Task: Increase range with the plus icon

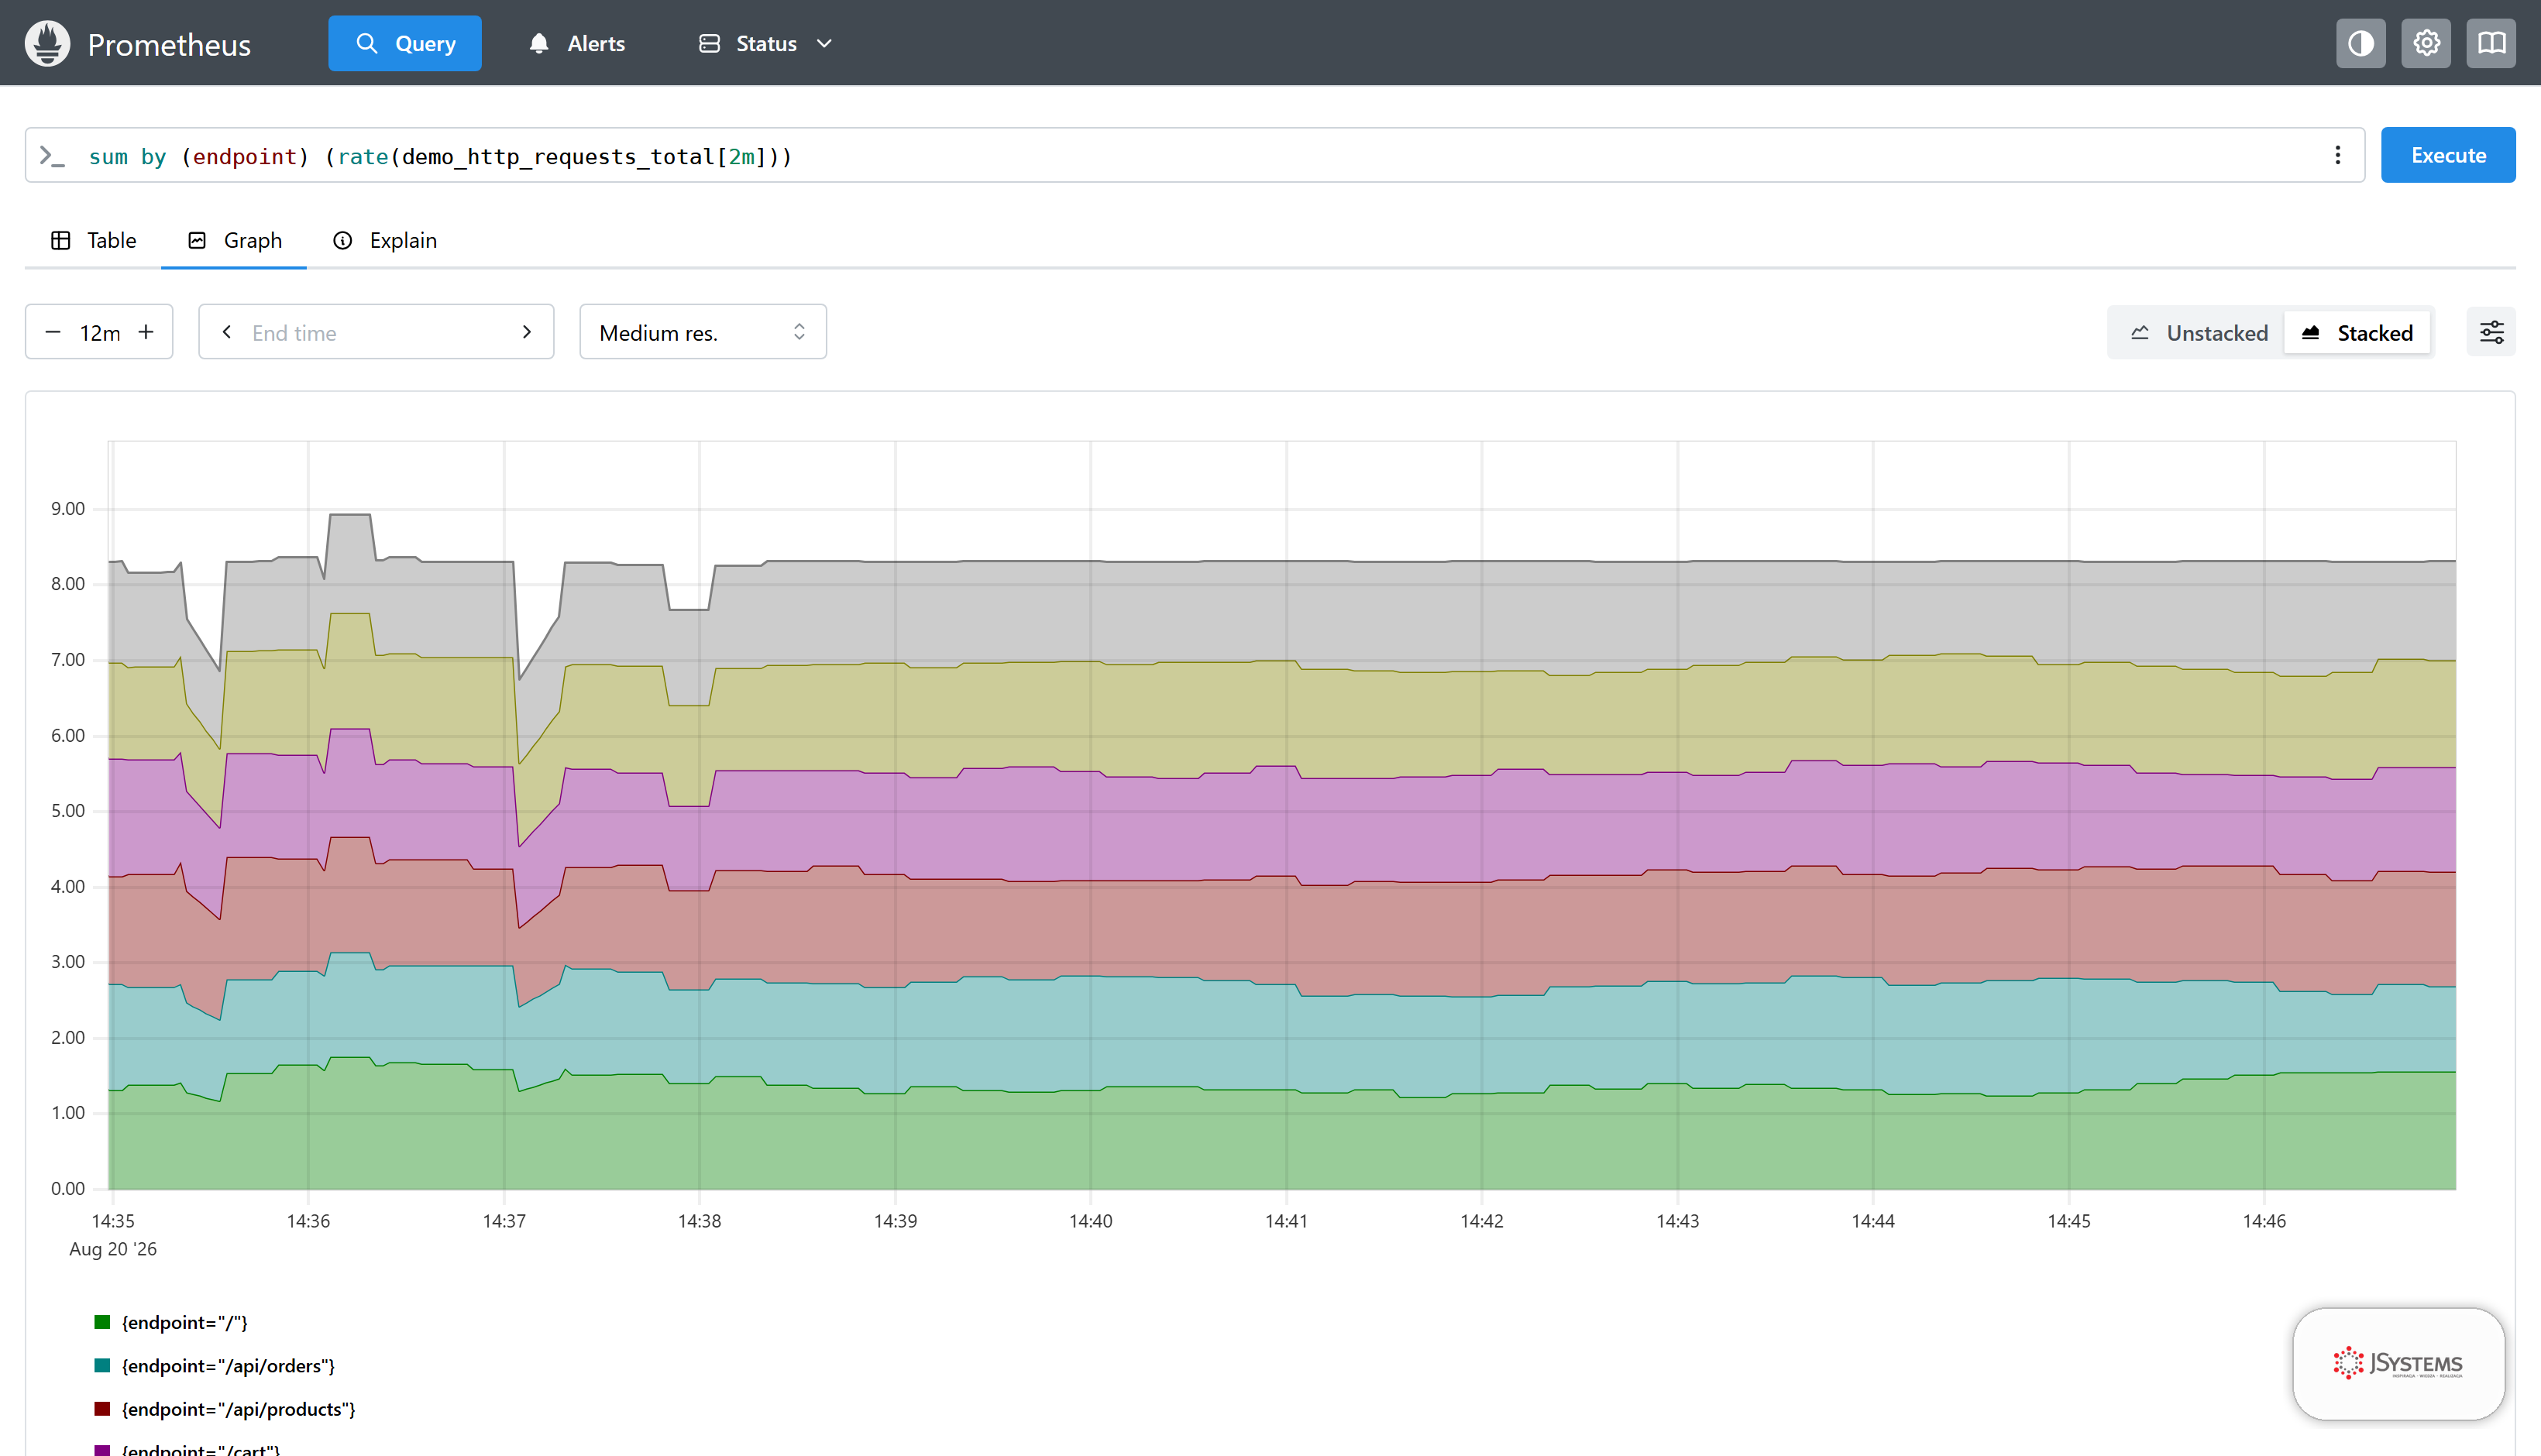Action: click(146, 332)
